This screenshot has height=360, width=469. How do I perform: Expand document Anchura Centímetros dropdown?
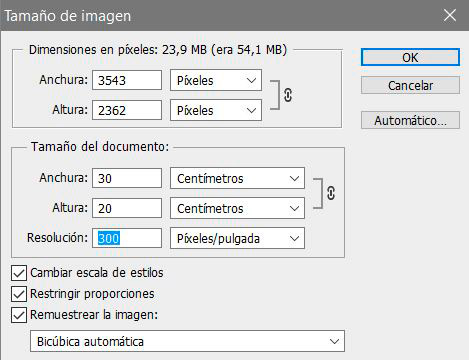(x=237, y=178)
